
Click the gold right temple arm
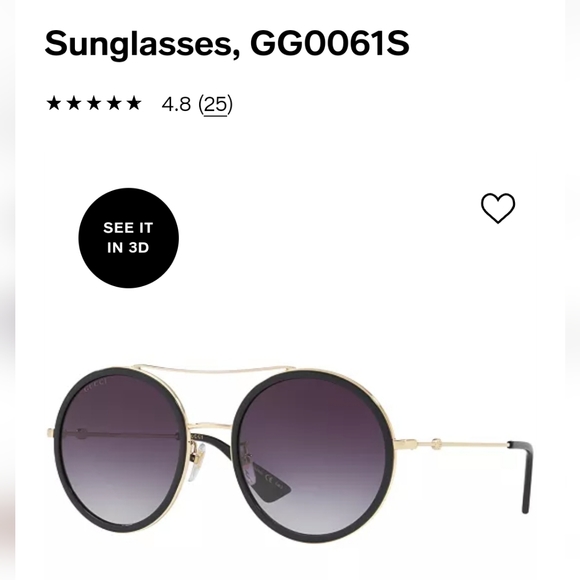(x=451, y=443)
